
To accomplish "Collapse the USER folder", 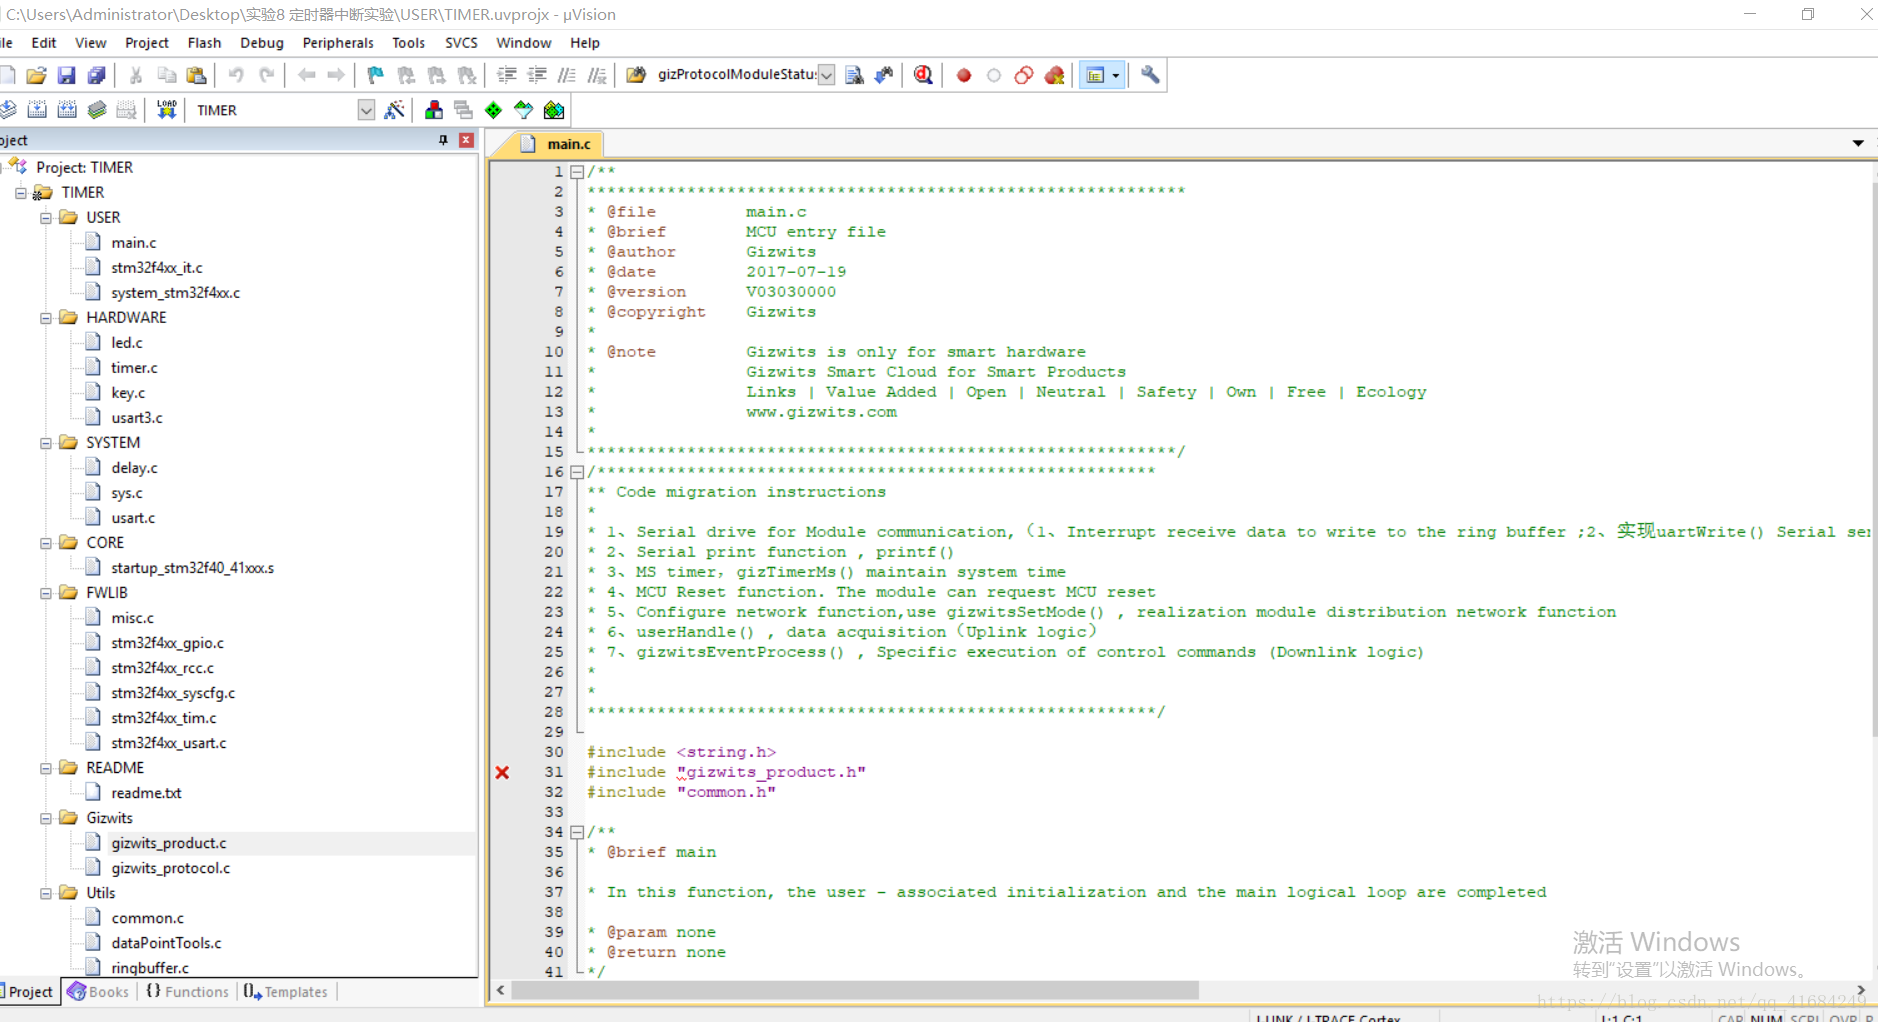I will point(46,217).
